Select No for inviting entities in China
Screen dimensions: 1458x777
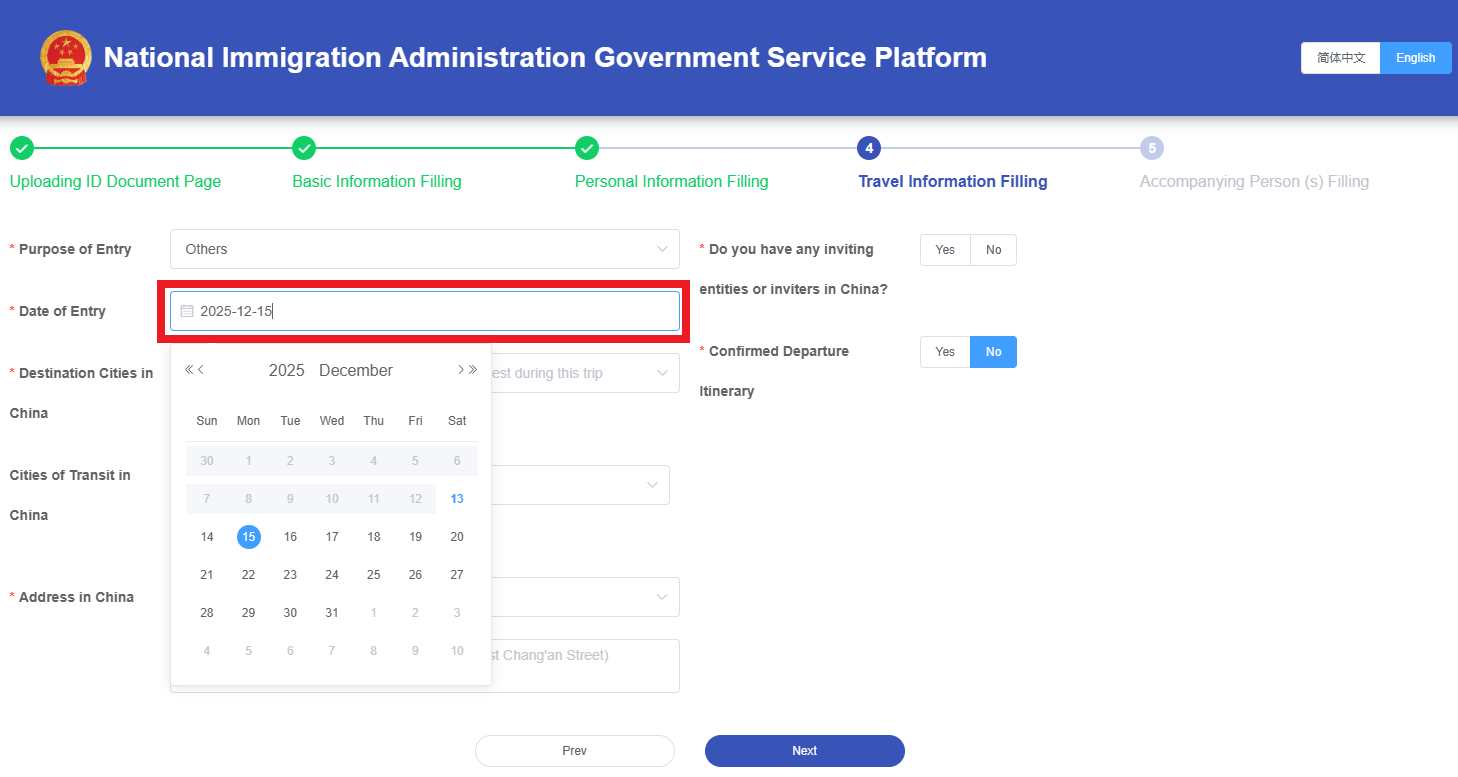point(994,250)
